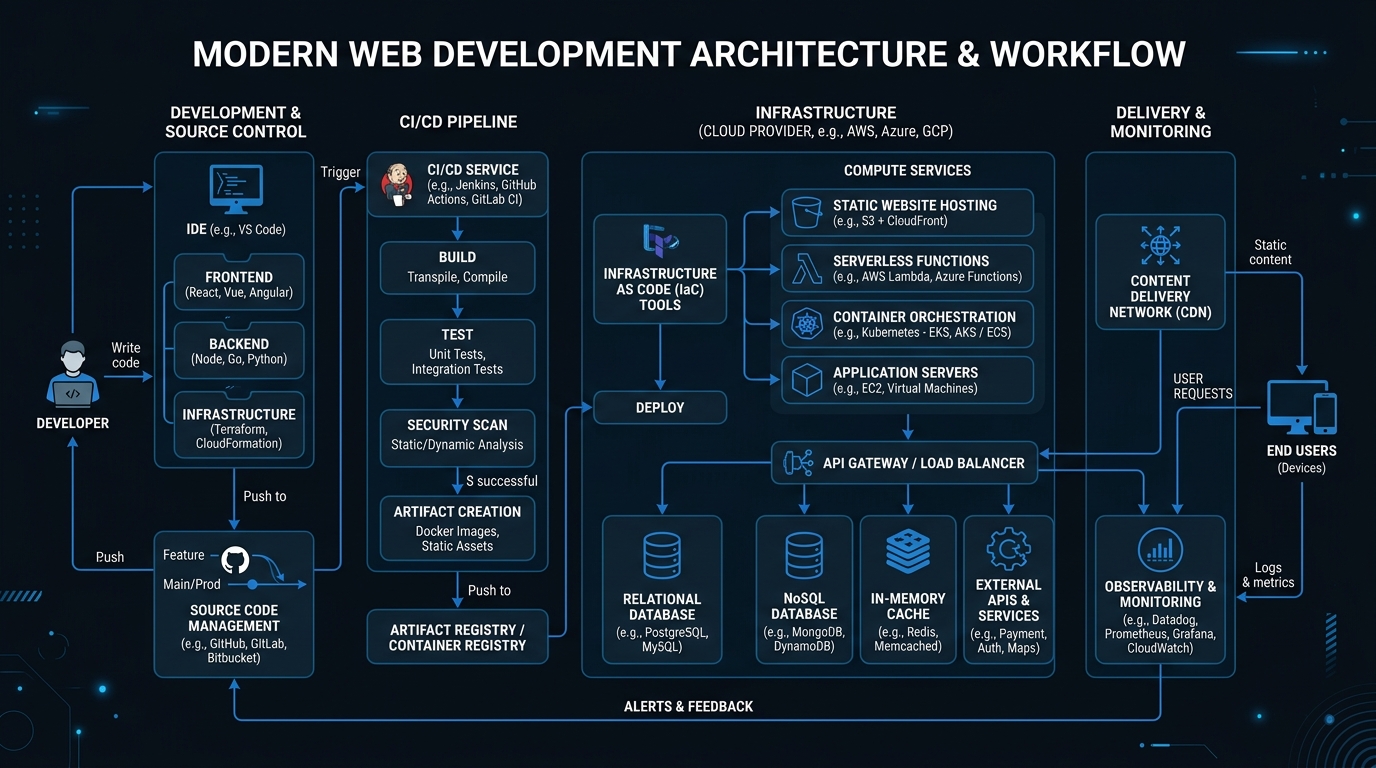Click the Write code label
Image resolution: width=1376 pixels, height=768 pixels.
point(126,355)
